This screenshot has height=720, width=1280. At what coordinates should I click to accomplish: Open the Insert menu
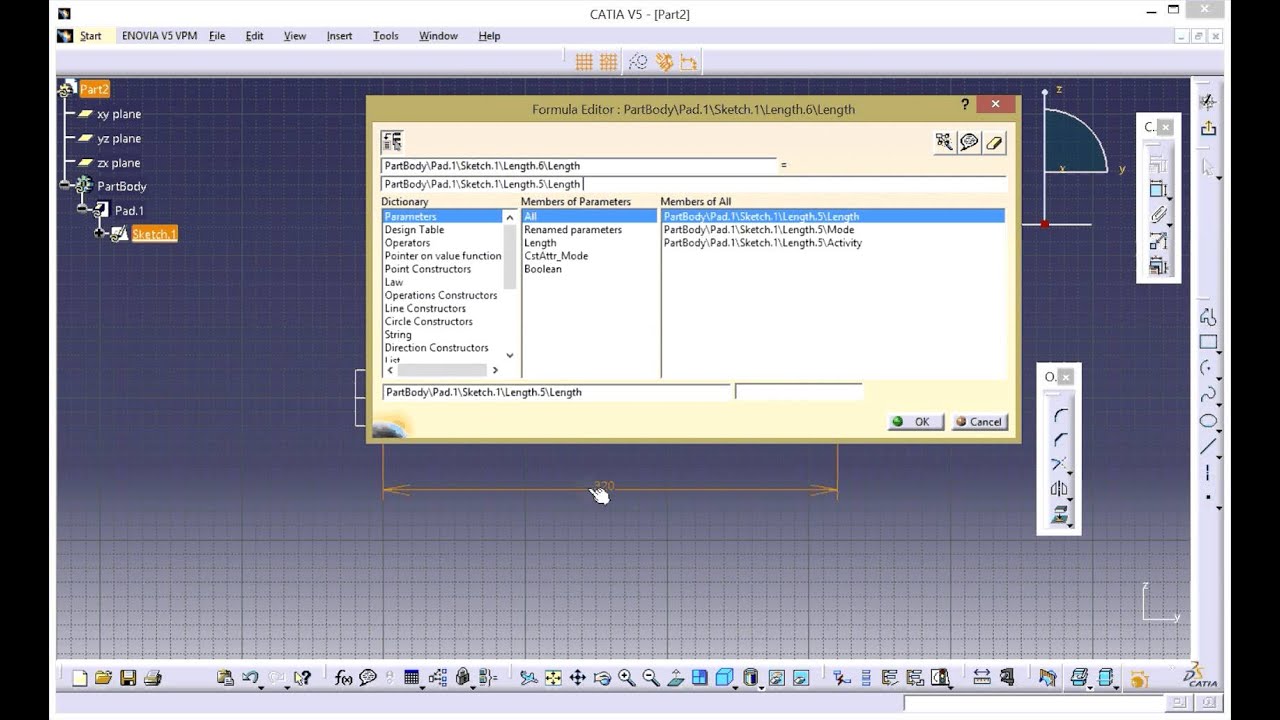339,36
